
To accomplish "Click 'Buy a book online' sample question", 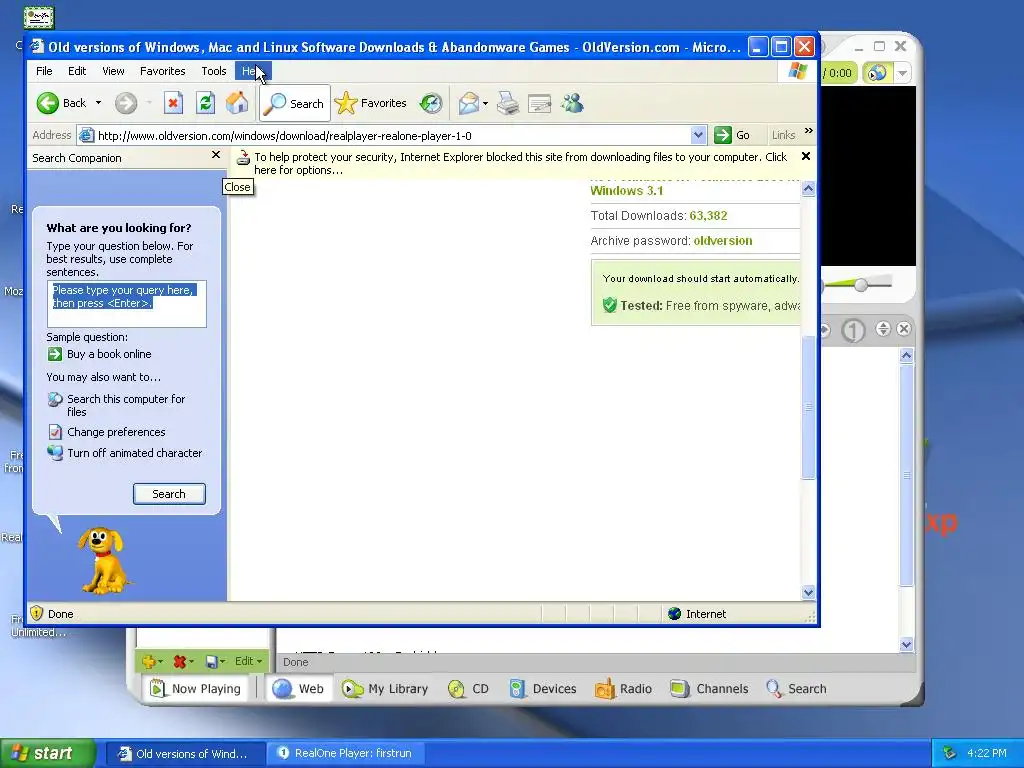I will coord(109,354).
